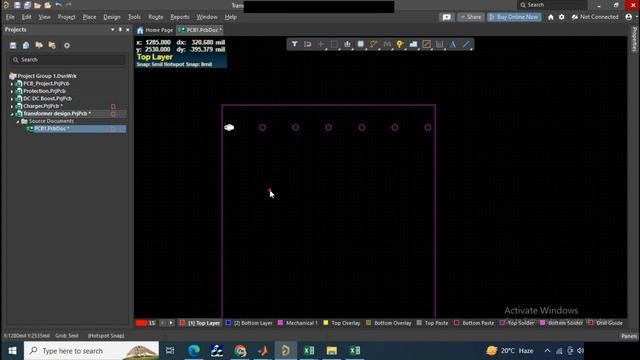Choose the Move Objects cross tool
The height and width of the screenshot is (360, 640).
click(321, 44)
